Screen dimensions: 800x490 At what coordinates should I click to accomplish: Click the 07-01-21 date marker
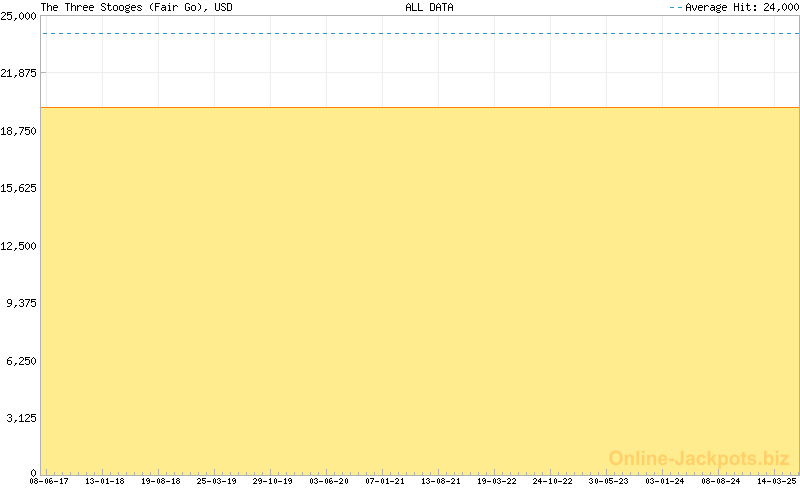pos(385,481)
